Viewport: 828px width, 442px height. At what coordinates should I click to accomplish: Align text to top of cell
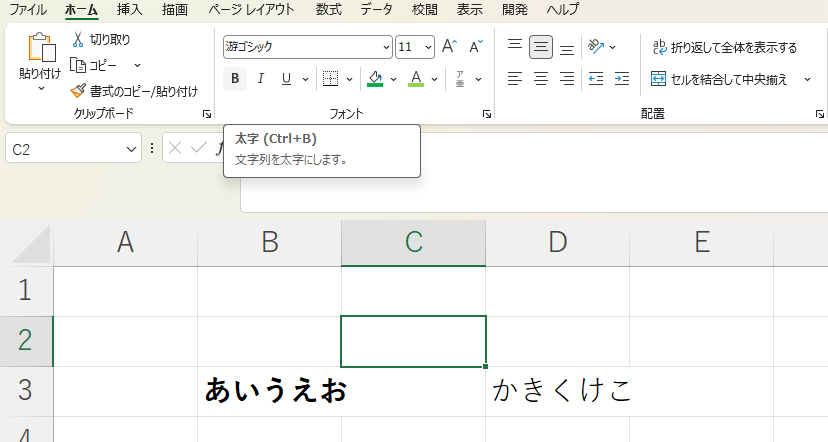pyautogui.click(x=515, y=46)
